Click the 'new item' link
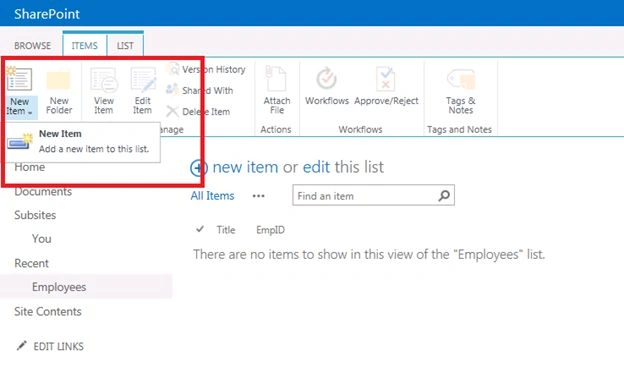The width and height of the screenshot is (624, 384). coord(245,167)
